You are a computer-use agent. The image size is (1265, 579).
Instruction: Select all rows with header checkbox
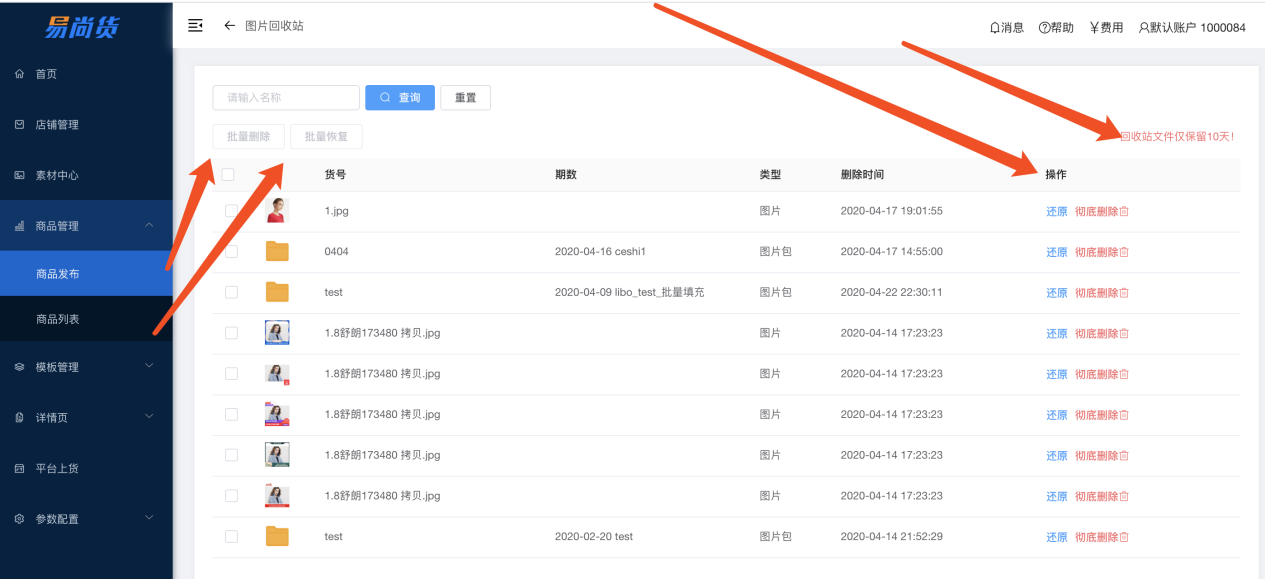(228, 175)
